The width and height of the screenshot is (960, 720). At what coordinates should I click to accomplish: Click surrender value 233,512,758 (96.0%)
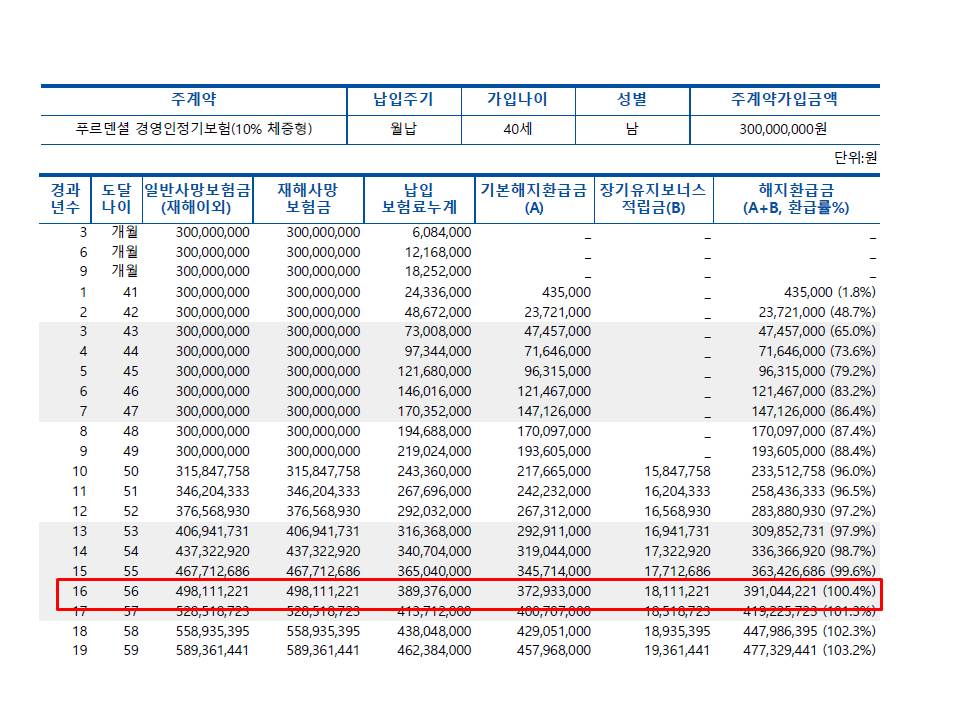814,471
